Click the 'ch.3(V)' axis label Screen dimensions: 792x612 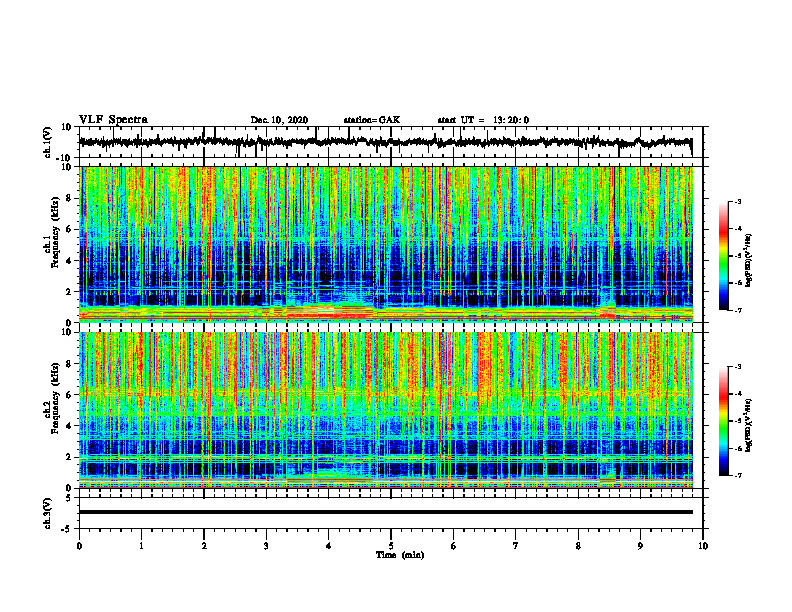pyautogui.click(x=47, y=513)
